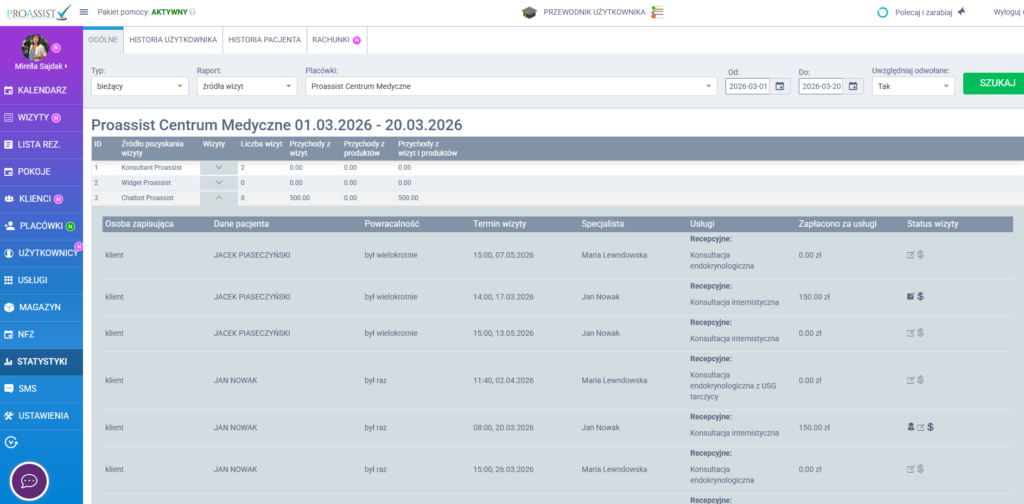Expand visits for Konsultant Proassist row

coord(218,167)
